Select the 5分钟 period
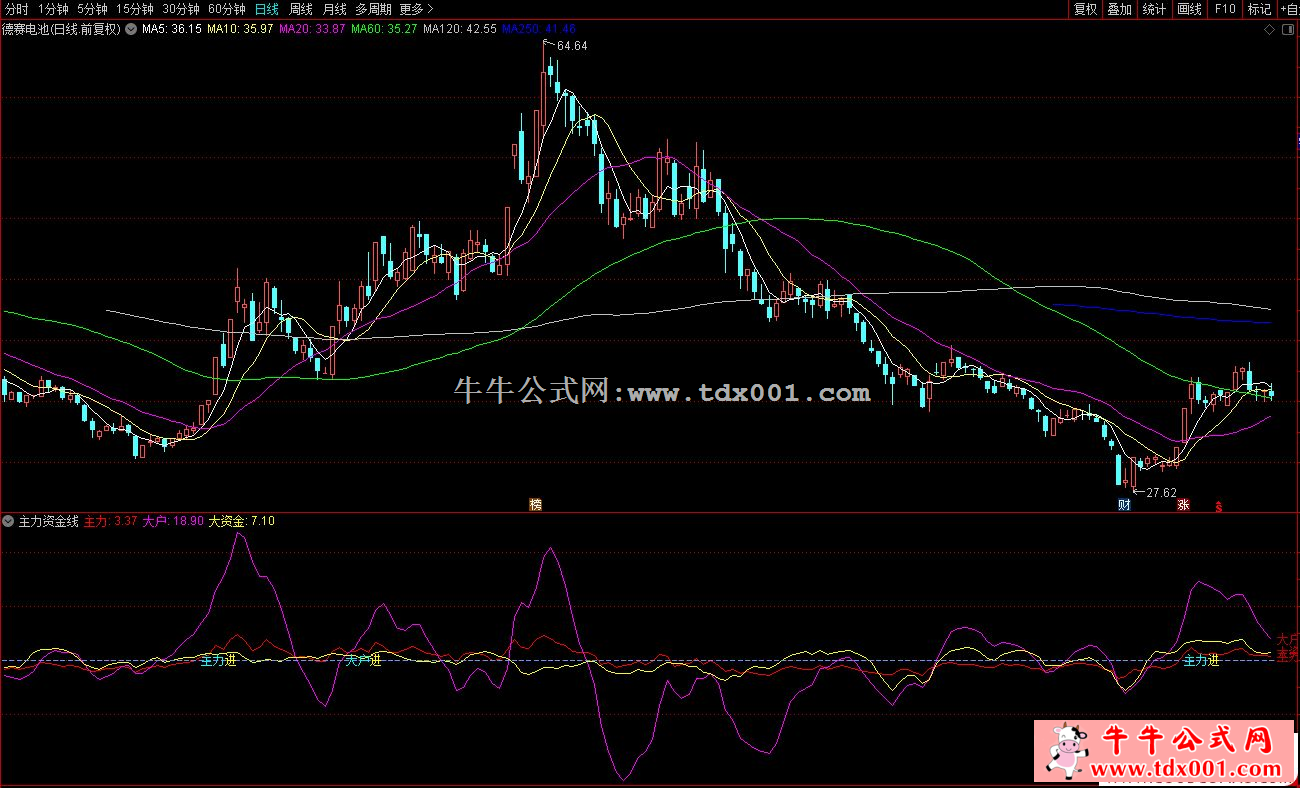The height and width of the screenshot is (788, 1300). click(x=92, y=9)
